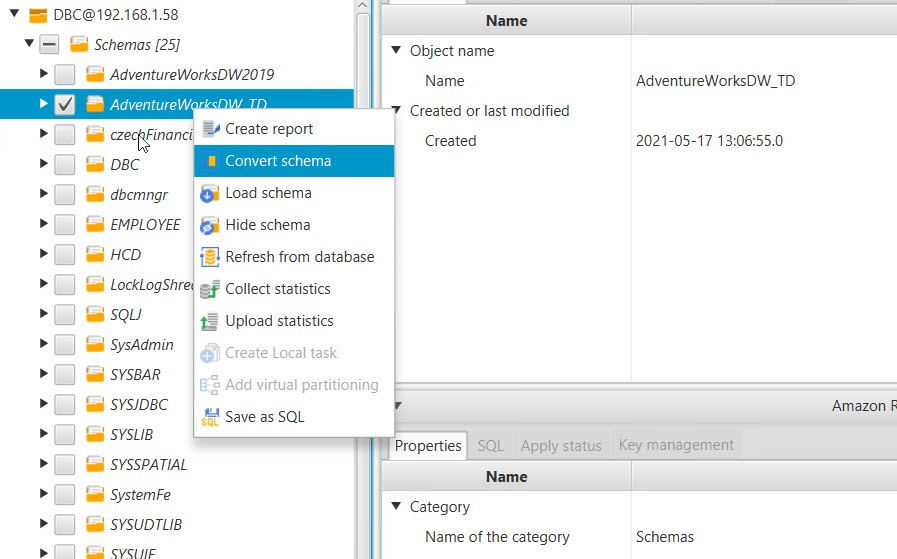This screenshot has height=559, width=897.
Task: Open the Key management tab
Action: 676,445
